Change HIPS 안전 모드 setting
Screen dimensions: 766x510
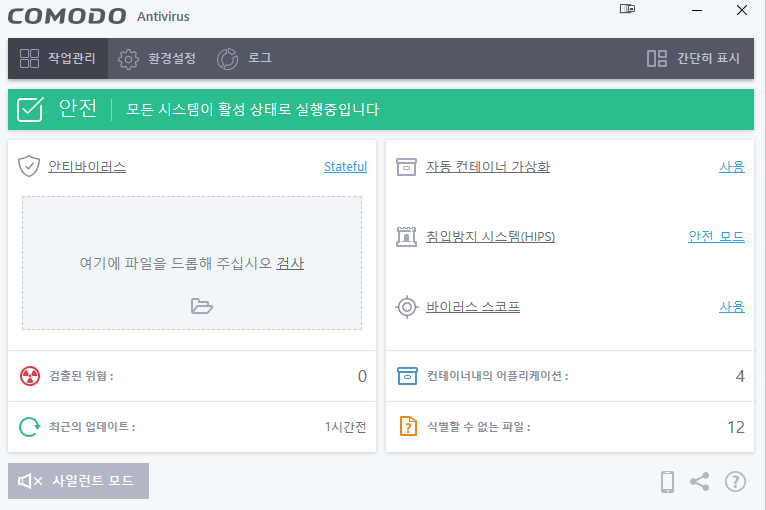[x=716, y=236]
